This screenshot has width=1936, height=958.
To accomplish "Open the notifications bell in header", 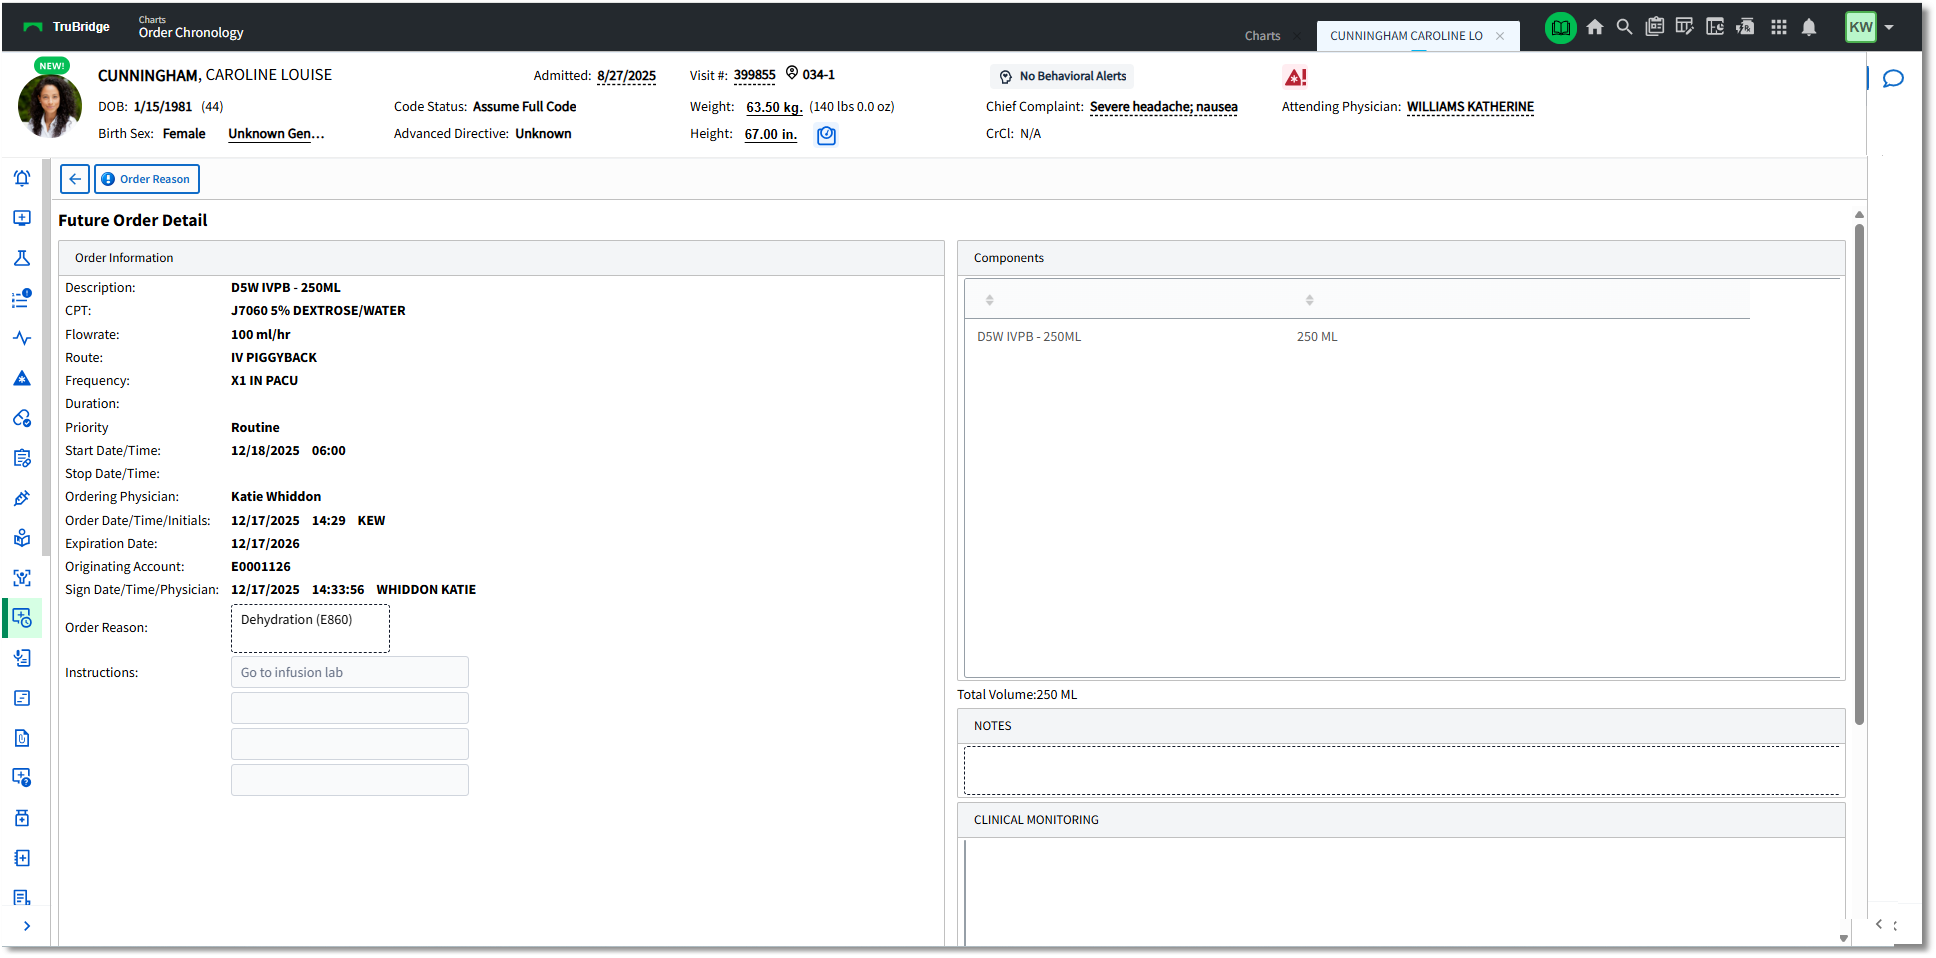I will pos(1809,28).
